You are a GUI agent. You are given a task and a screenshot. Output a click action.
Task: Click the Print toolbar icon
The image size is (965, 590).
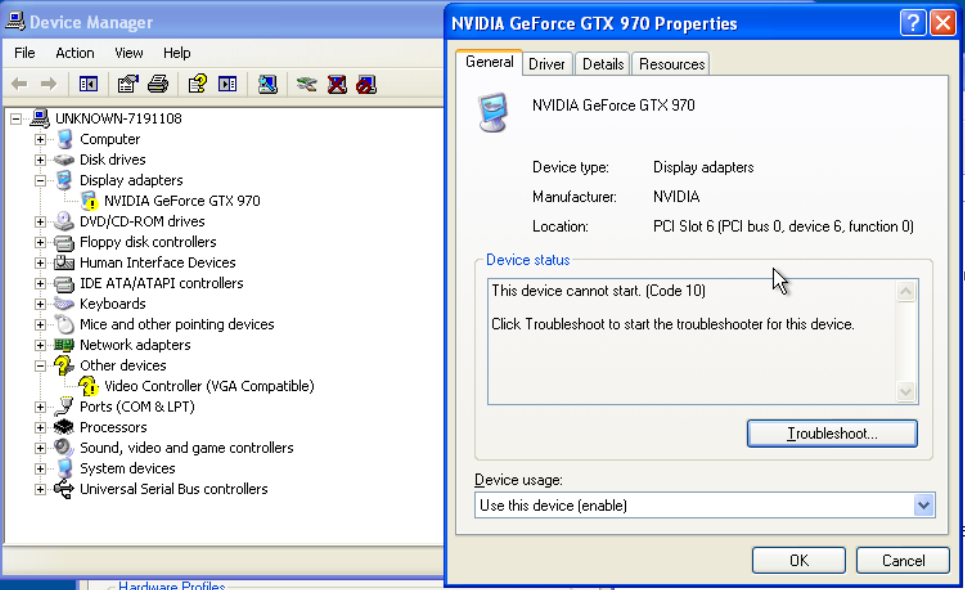click(158, 84)
